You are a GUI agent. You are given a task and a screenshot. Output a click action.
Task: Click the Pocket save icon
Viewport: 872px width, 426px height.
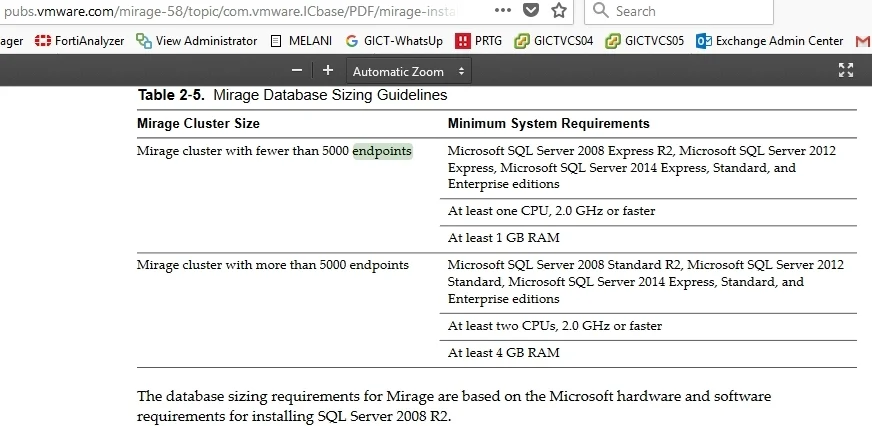[531, 10]
